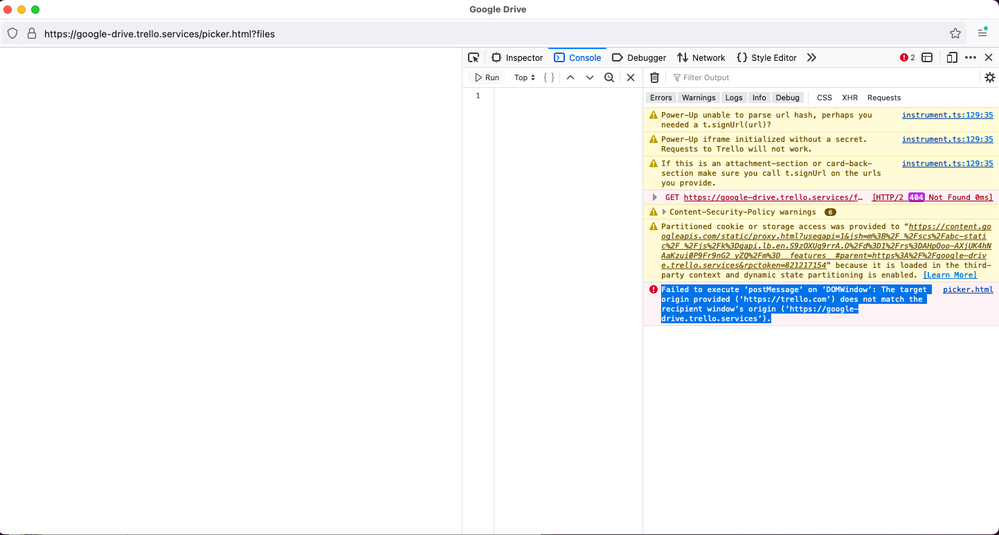The image size is (999, 535).
Task: Activate the element picker tool
Action: point(473,57)
